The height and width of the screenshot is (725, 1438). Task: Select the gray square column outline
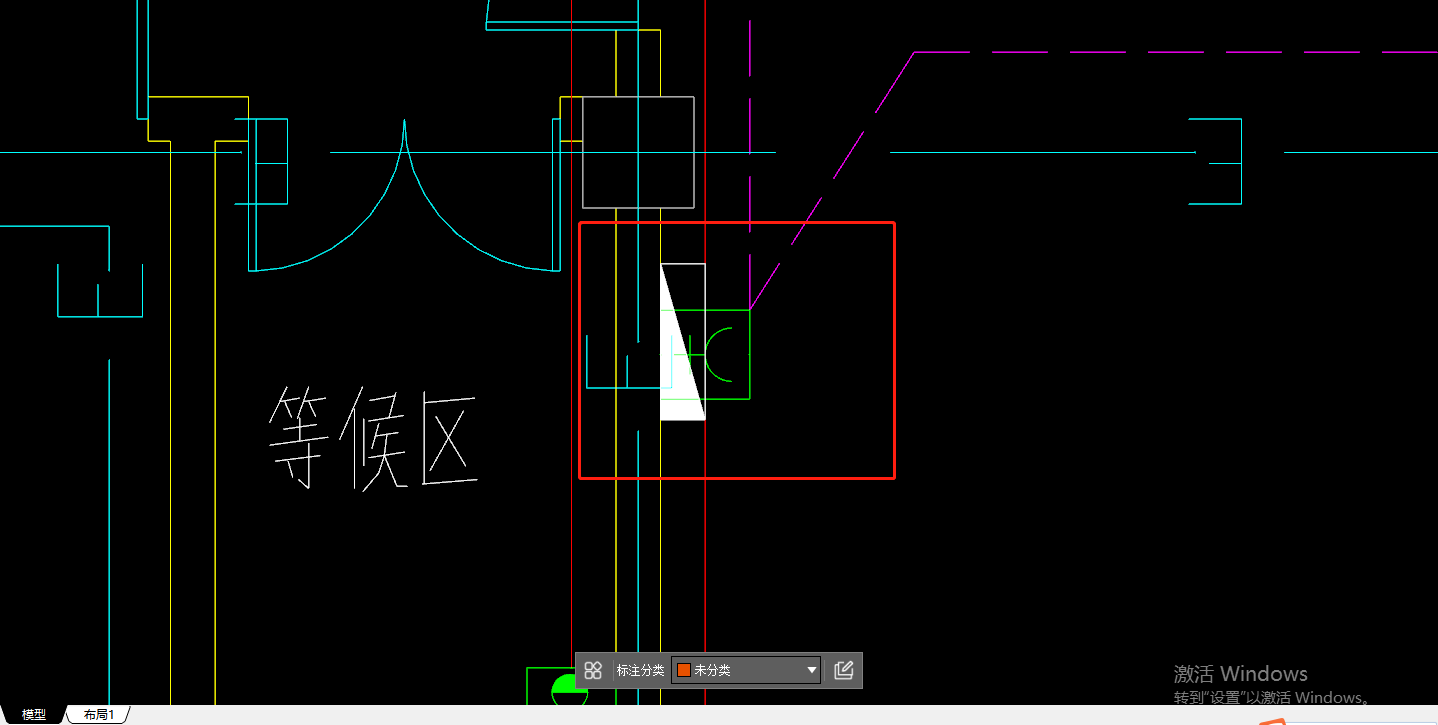(638, 152)
